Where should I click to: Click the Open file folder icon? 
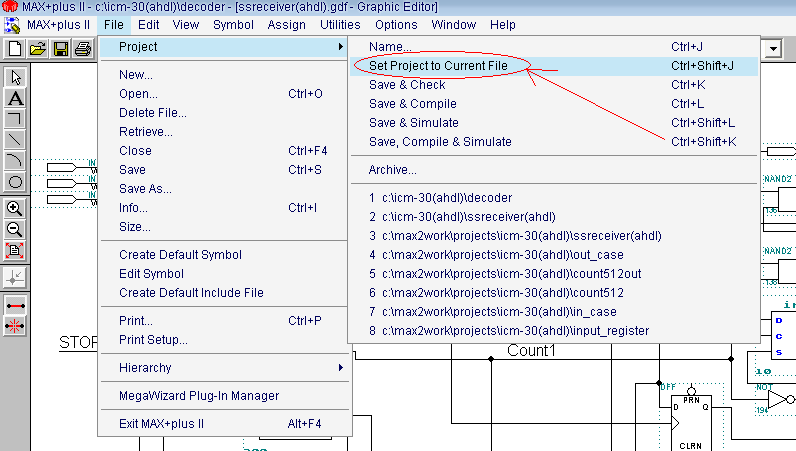pos(38,49)
